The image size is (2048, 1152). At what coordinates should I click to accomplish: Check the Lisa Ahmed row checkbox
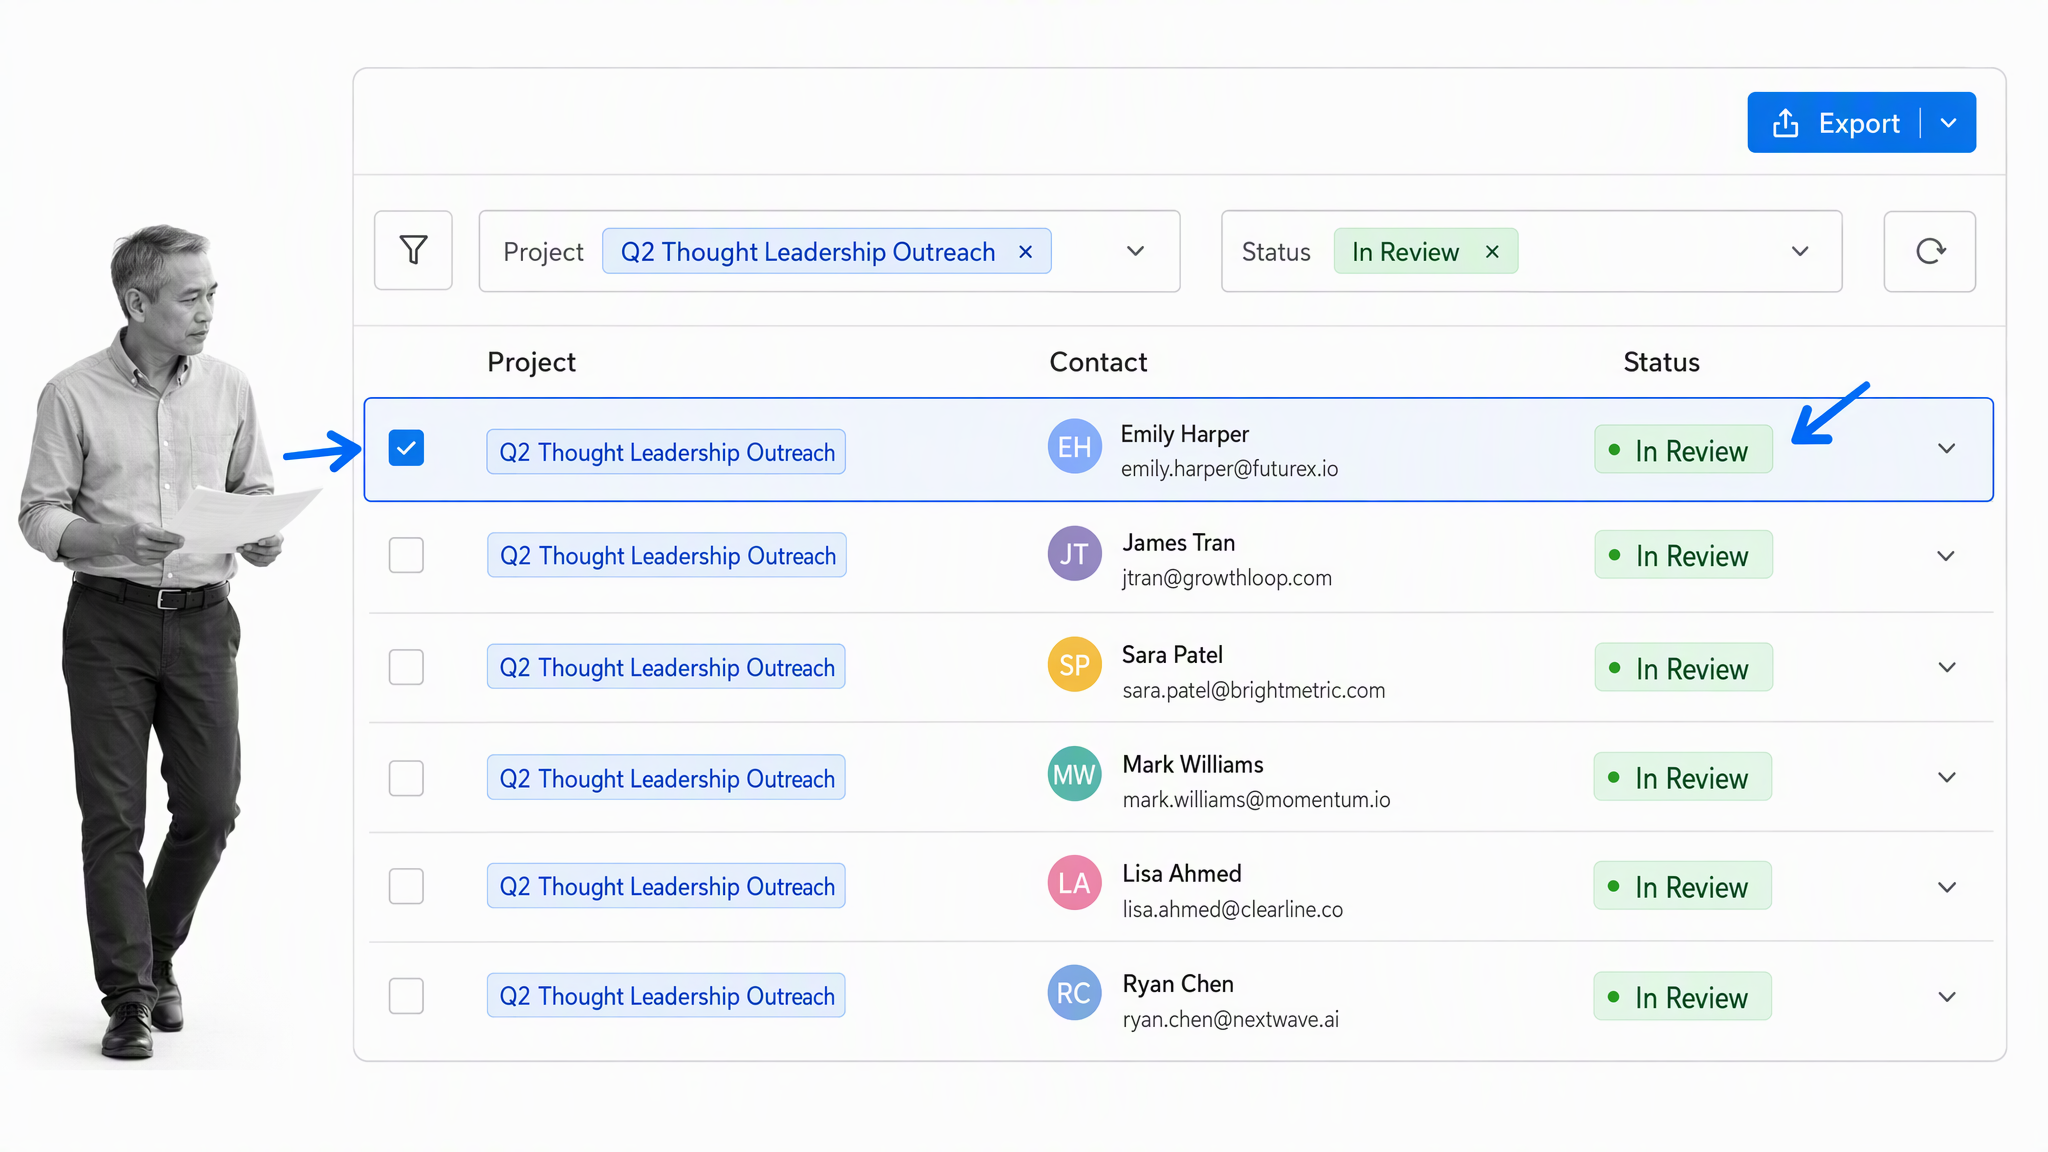pyautogui.click(x=406, y=886)
